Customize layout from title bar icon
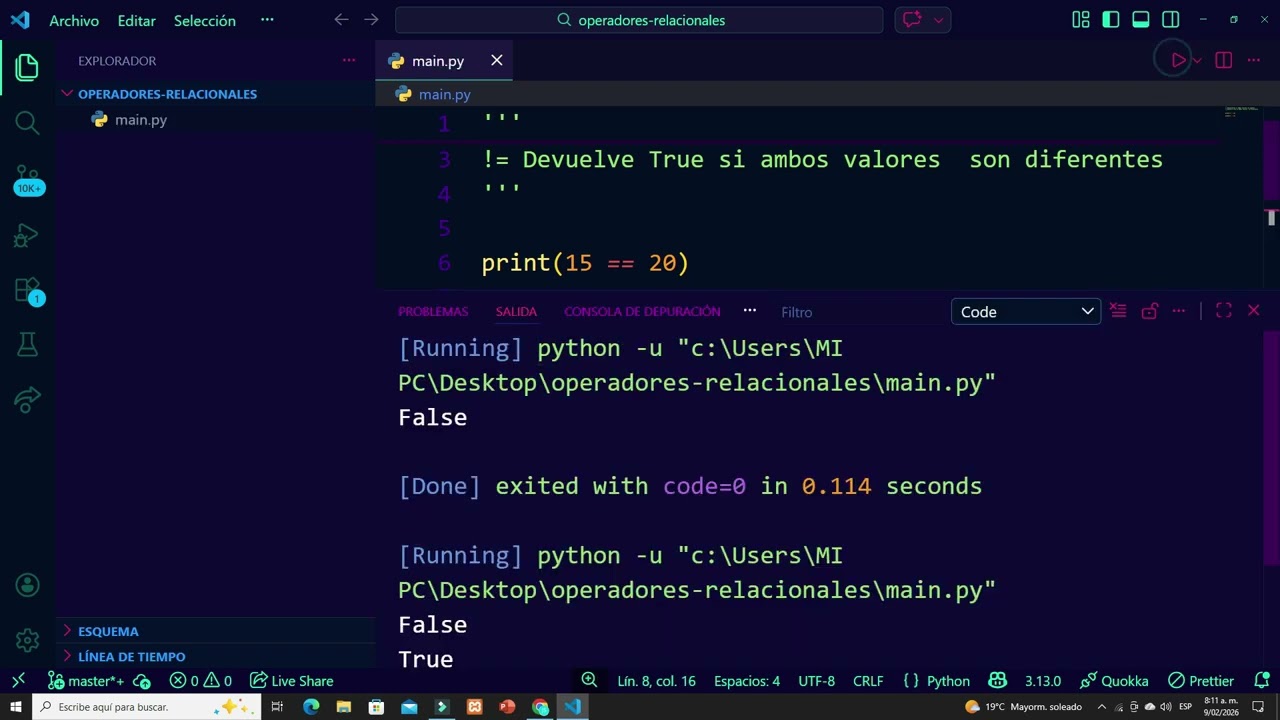Viewport: 1280px width, 720px height. pos(1081,20)
